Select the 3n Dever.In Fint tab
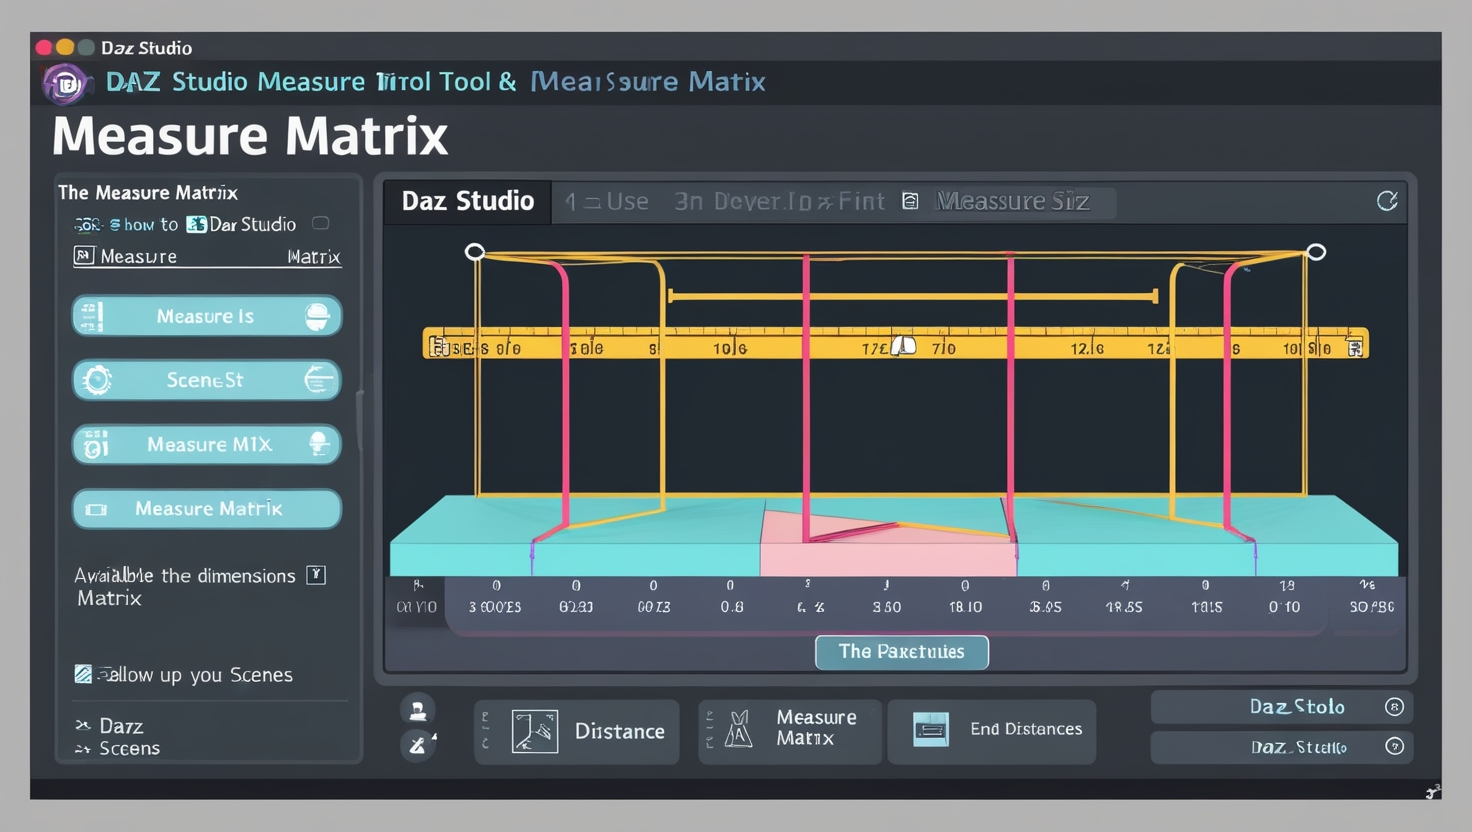 (779, 201)
